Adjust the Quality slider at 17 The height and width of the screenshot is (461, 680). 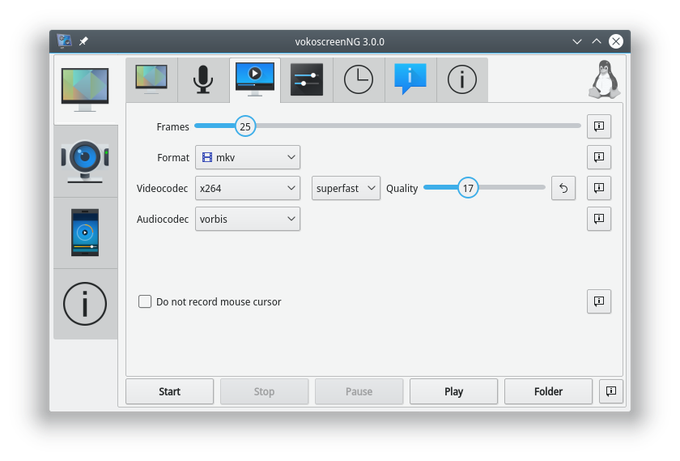point(468,188)
